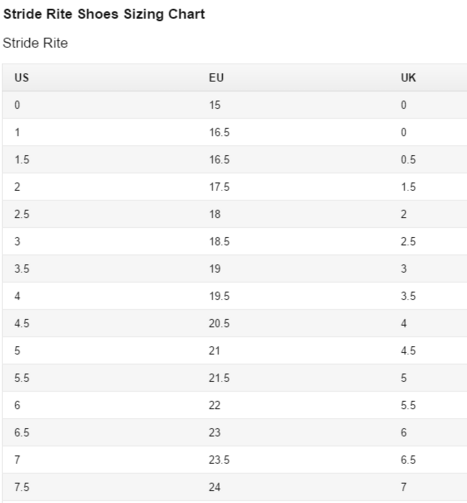
Task: Click EU size 20.5 cell
Action: point(219,324)
